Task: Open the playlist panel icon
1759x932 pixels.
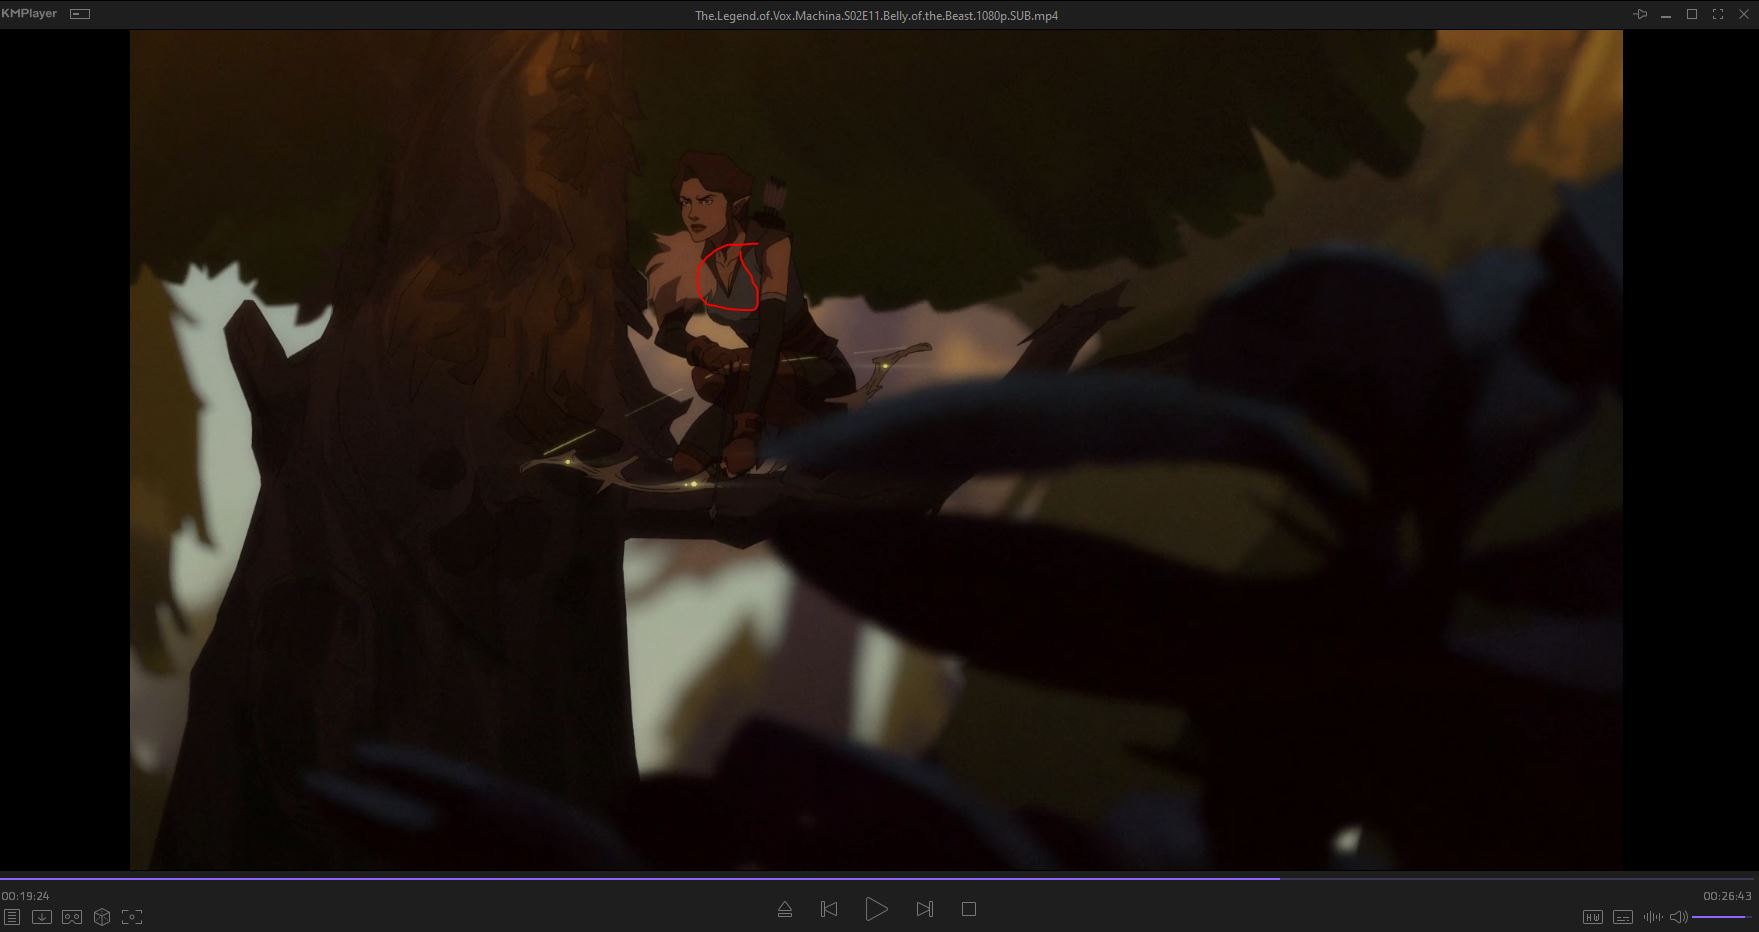Action: (x=12, y=916)
